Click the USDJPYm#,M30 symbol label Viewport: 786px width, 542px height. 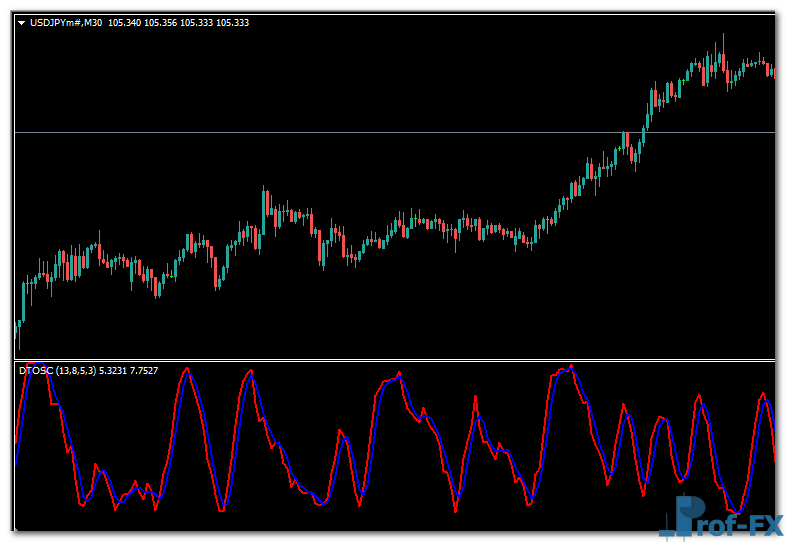tap(66, 22)
